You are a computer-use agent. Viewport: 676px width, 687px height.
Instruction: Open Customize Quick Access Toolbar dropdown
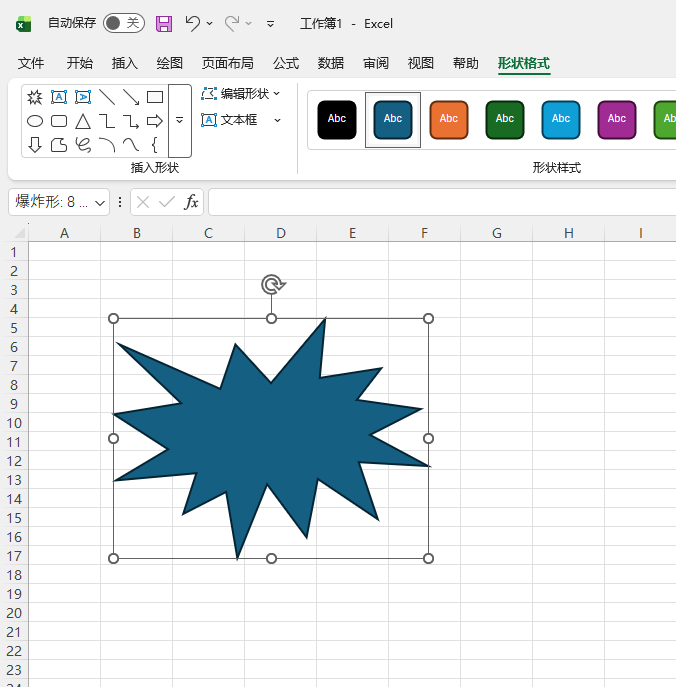pos(270,24)
